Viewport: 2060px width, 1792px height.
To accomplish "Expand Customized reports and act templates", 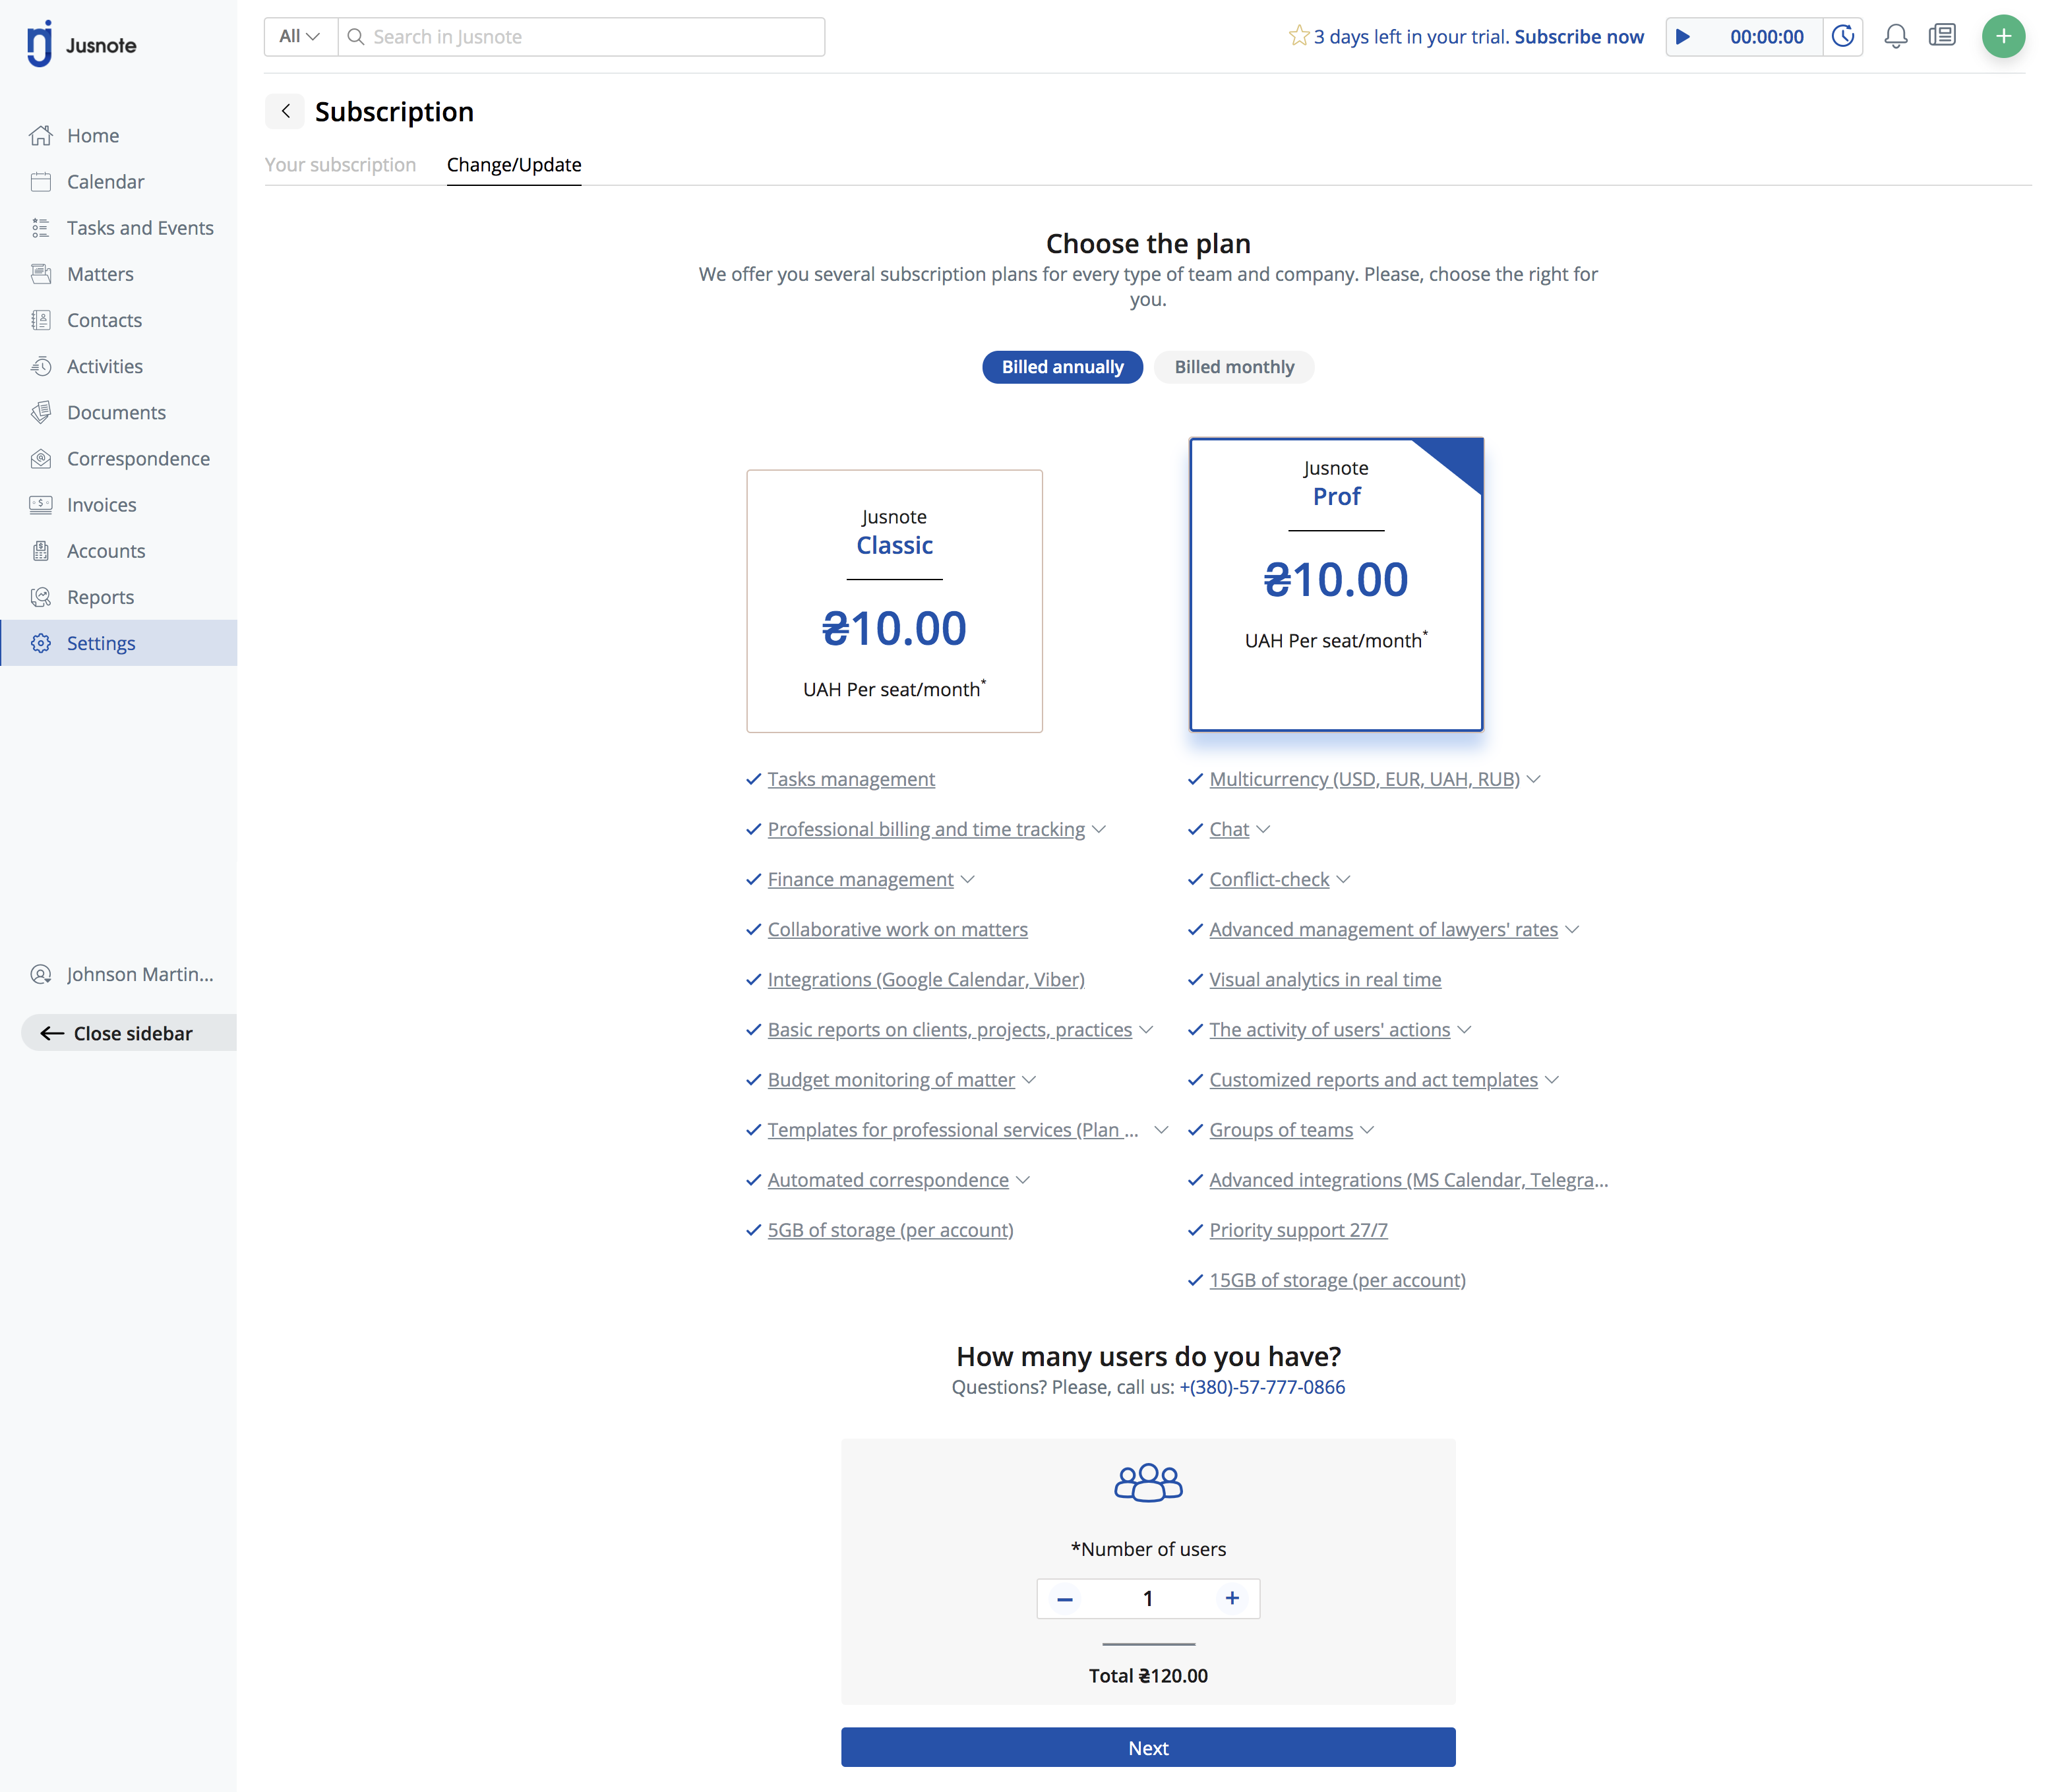I will click(1552, 1079).
